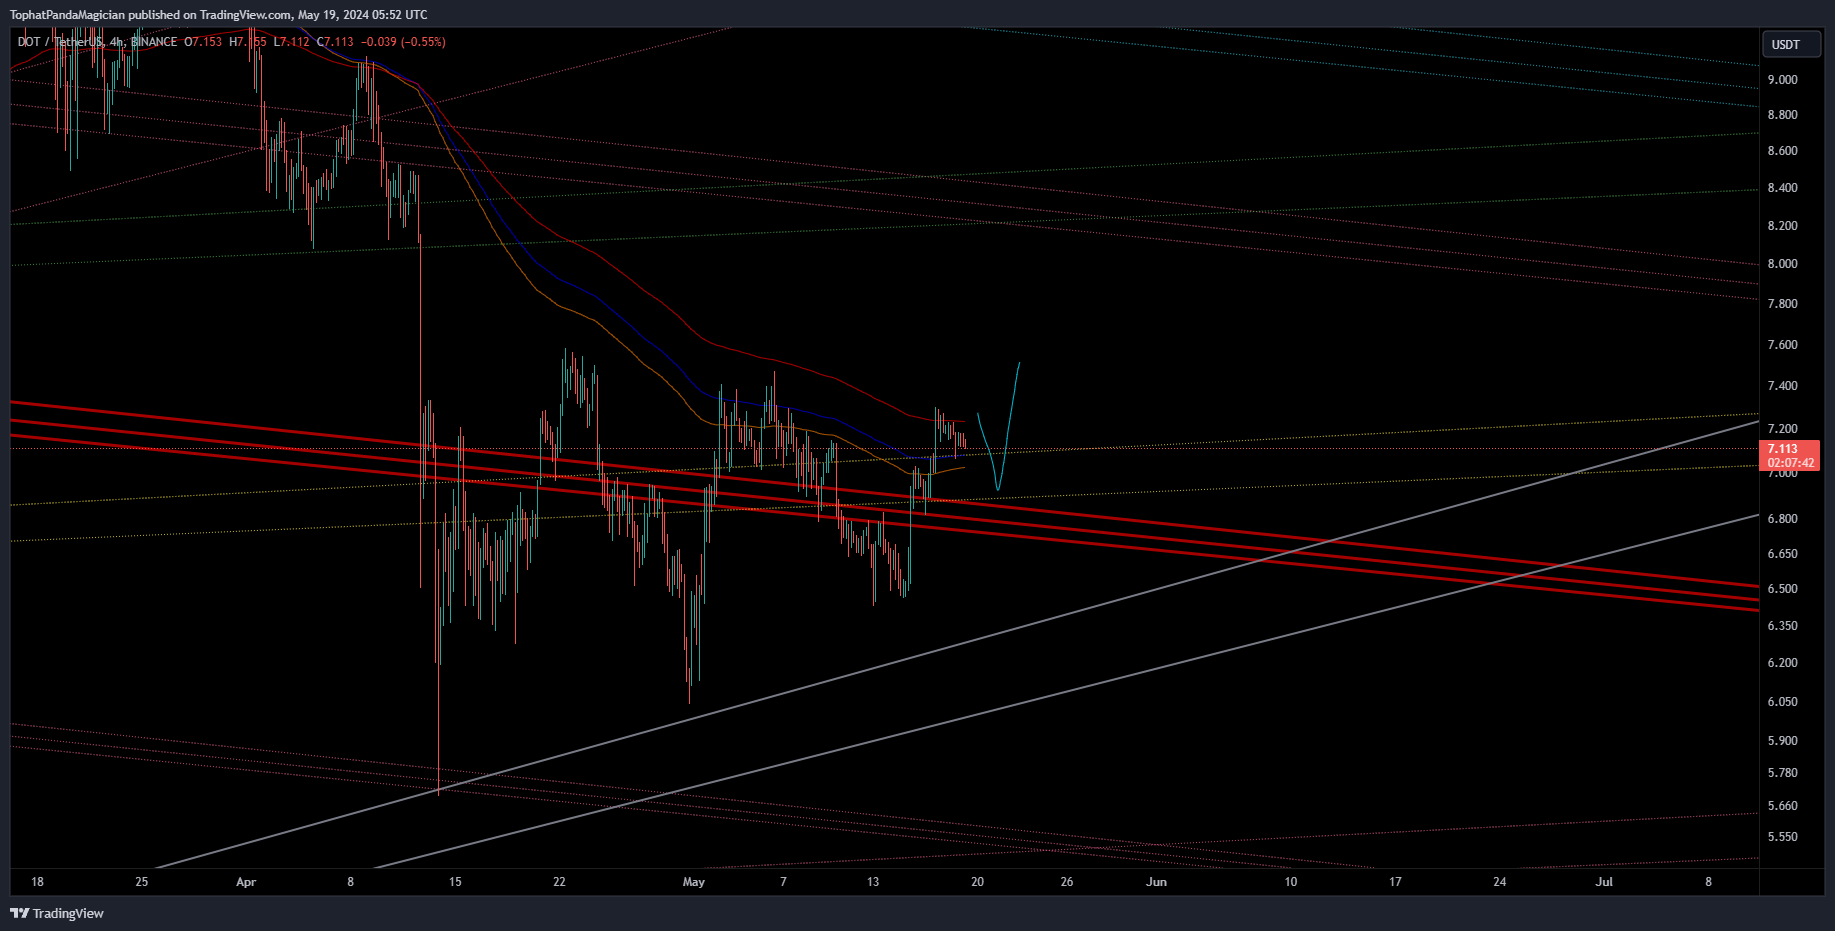This screenshot has width=1835, height=931.
Task: Click the 7.800 price axis label
Action: (x=1782, y=304)
